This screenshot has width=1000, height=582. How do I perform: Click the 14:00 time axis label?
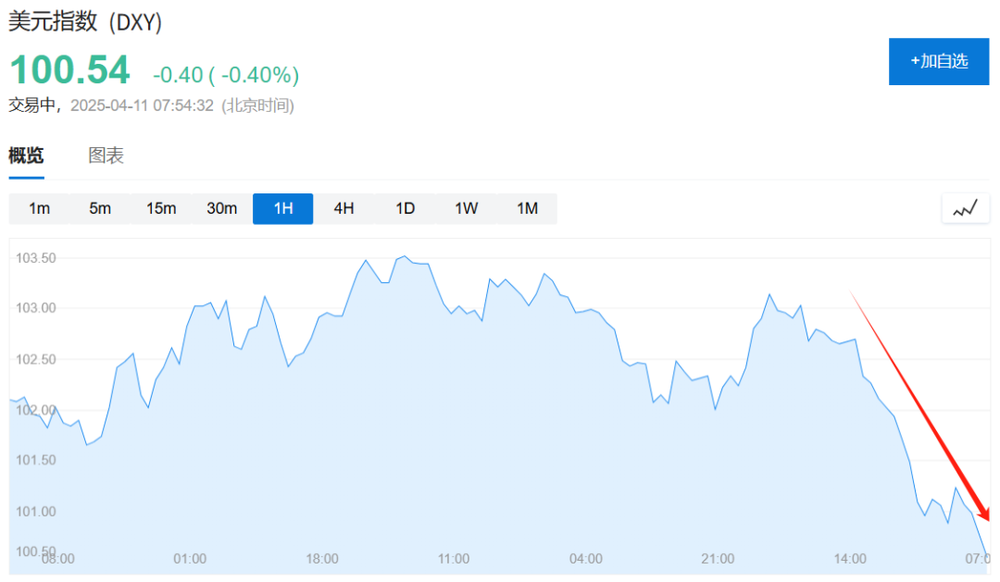click(x=850, y=559)
